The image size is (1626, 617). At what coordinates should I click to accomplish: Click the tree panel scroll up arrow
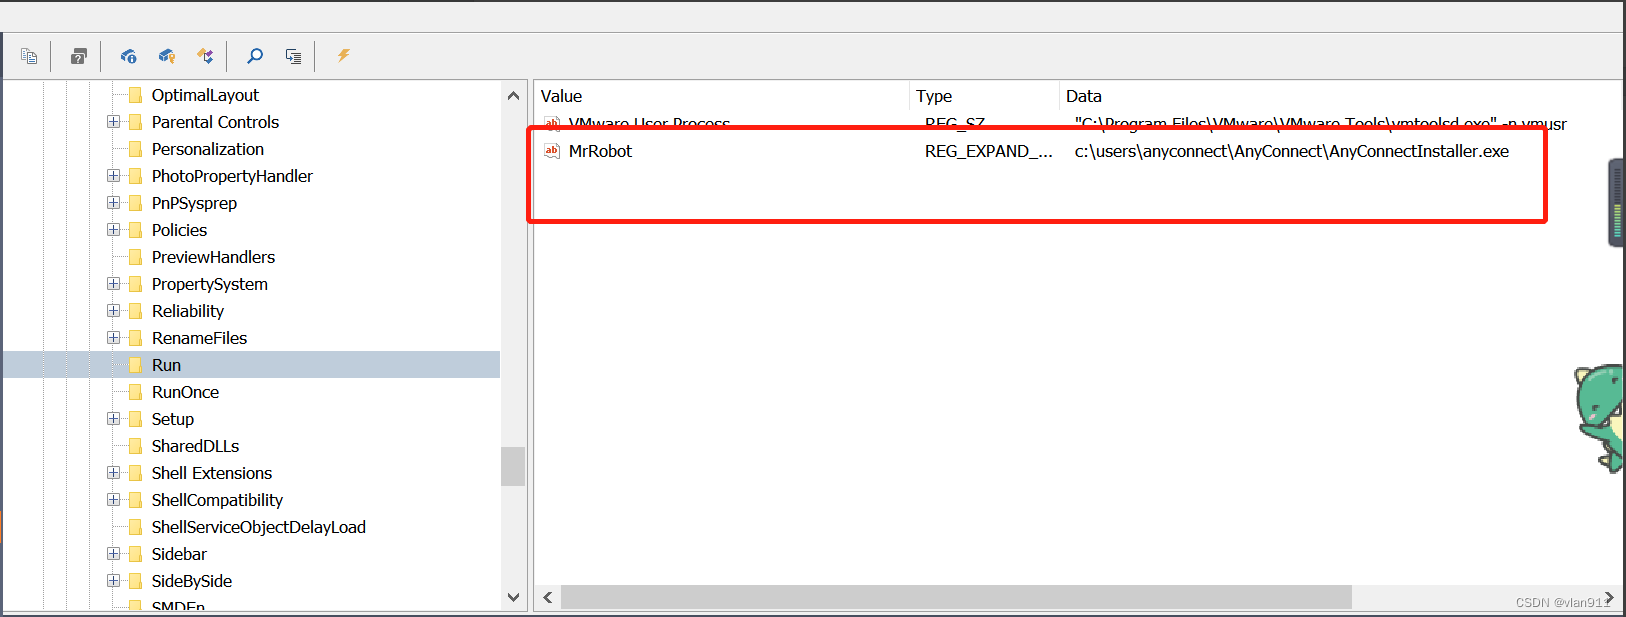[513, 96]
